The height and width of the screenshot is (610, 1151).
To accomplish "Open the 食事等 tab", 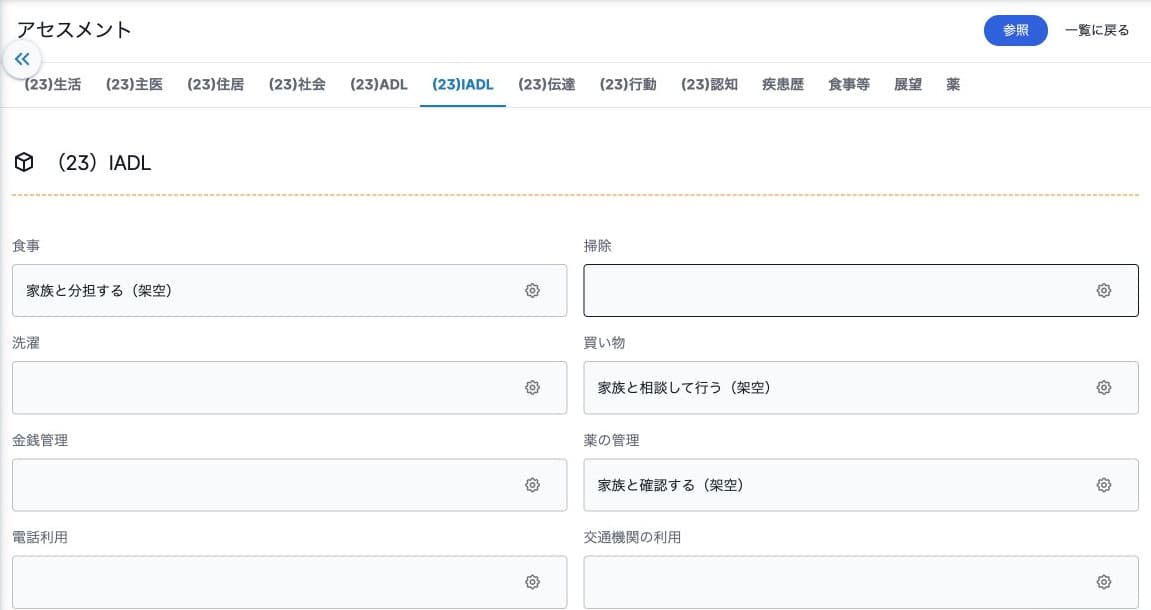I will tap(849, 84).
